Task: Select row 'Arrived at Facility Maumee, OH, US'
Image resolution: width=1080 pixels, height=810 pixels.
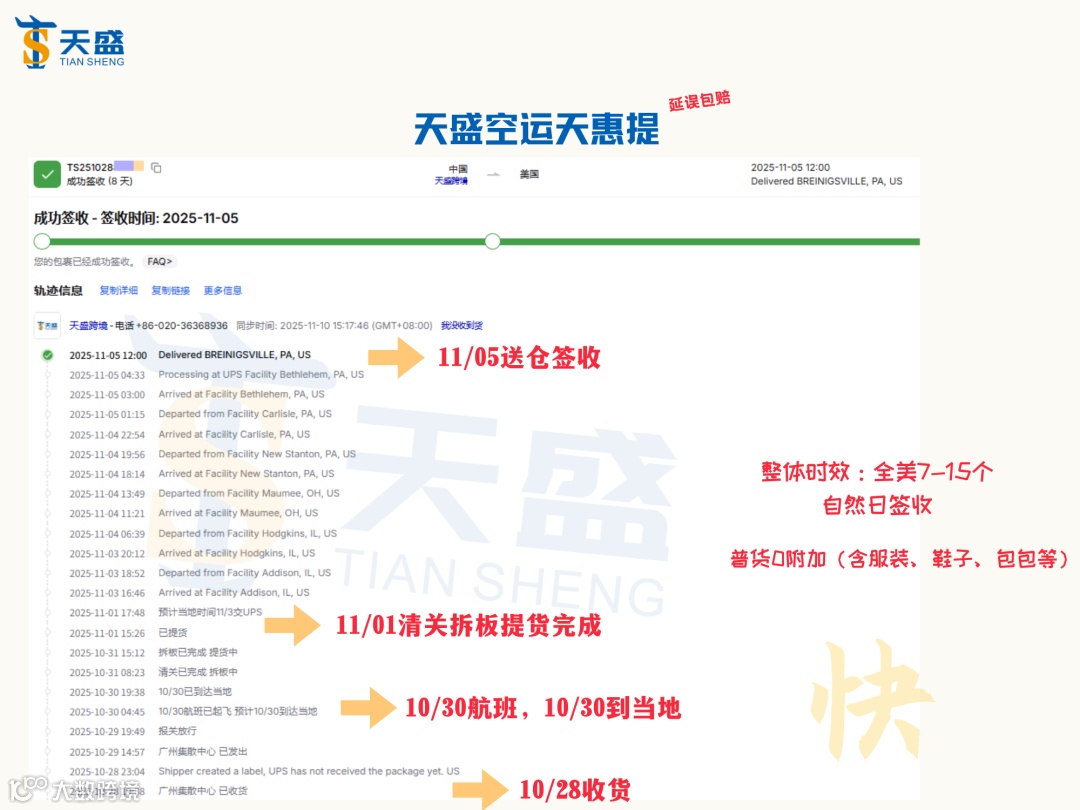Action: [x=194, y=513]
